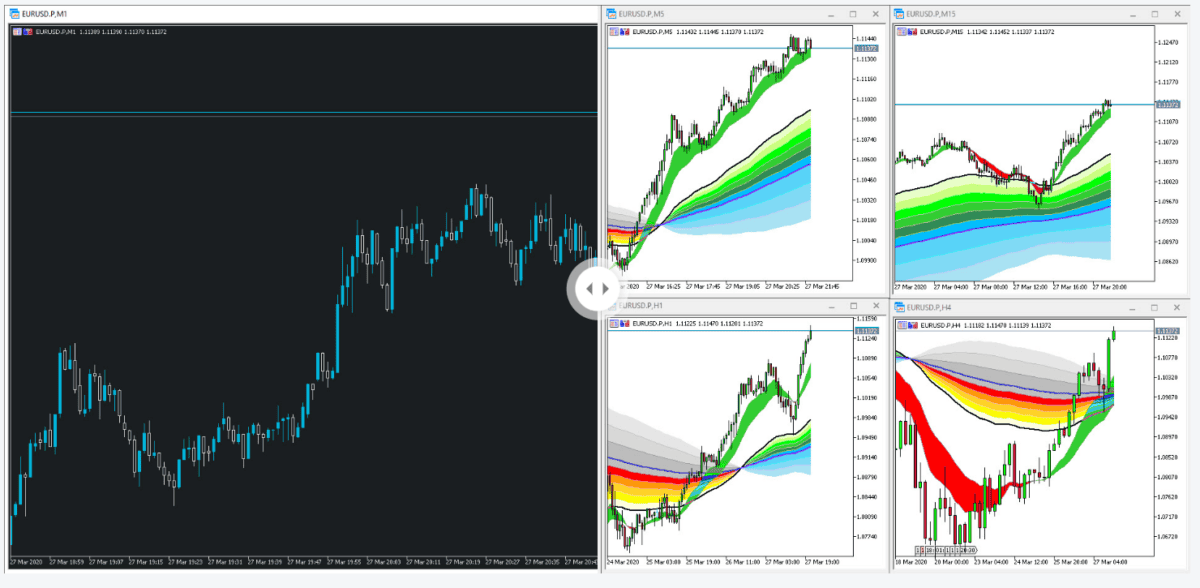This screenshot has width=1200, height=588.
Task: Click flag icon inside M5 chart header
Action: (x=625, y=32)
